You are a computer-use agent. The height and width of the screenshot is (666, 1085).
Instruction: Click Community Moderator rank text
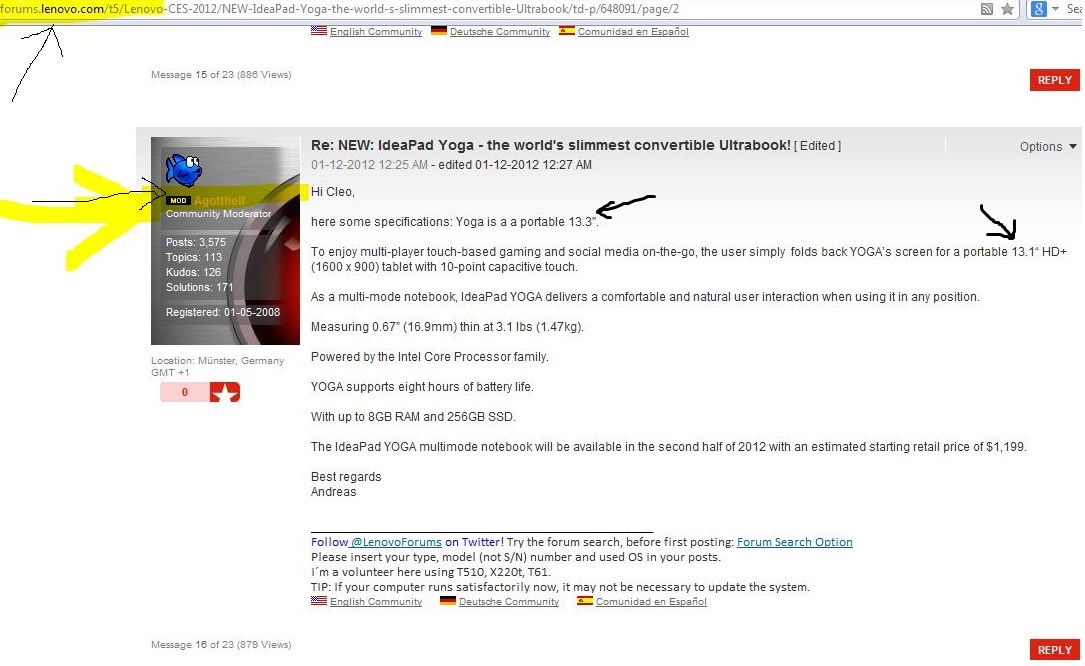coord(219,214)
